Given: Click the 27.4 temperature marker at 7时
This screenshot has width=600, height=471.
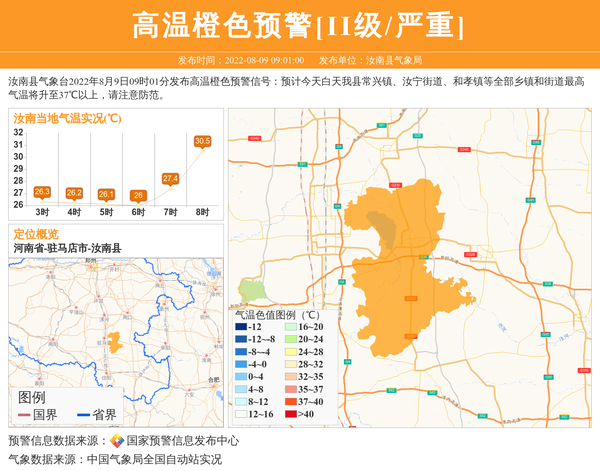Looking at the screenshot, I should tap(170, 178).
